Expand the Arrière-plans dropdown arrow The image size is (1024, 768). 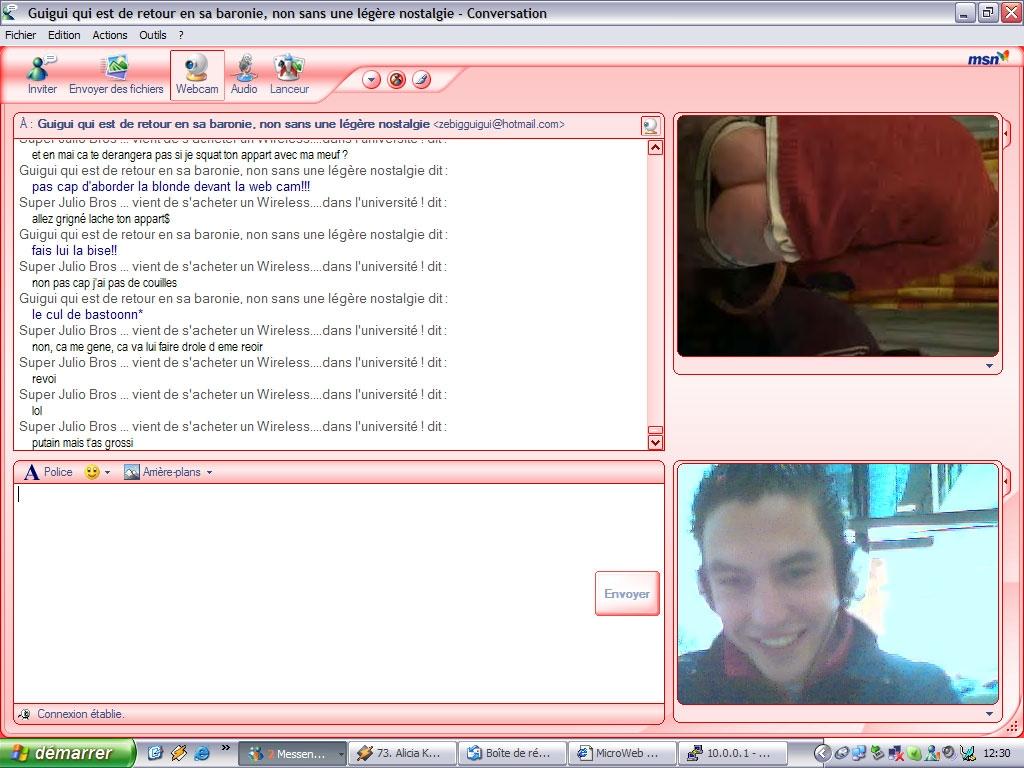(x=209, y=472)
